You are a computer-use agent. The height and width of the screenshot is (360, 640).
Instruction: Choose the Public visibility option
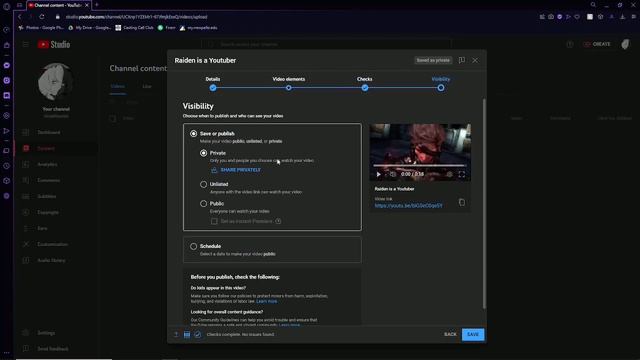coord(203,203)
